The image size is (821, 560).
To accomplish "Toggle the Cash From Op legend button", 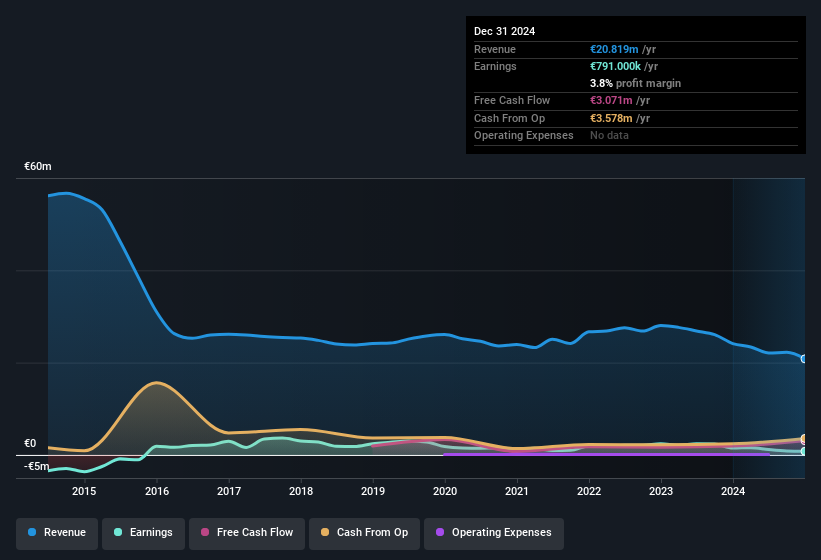I will tap(364, 533).
